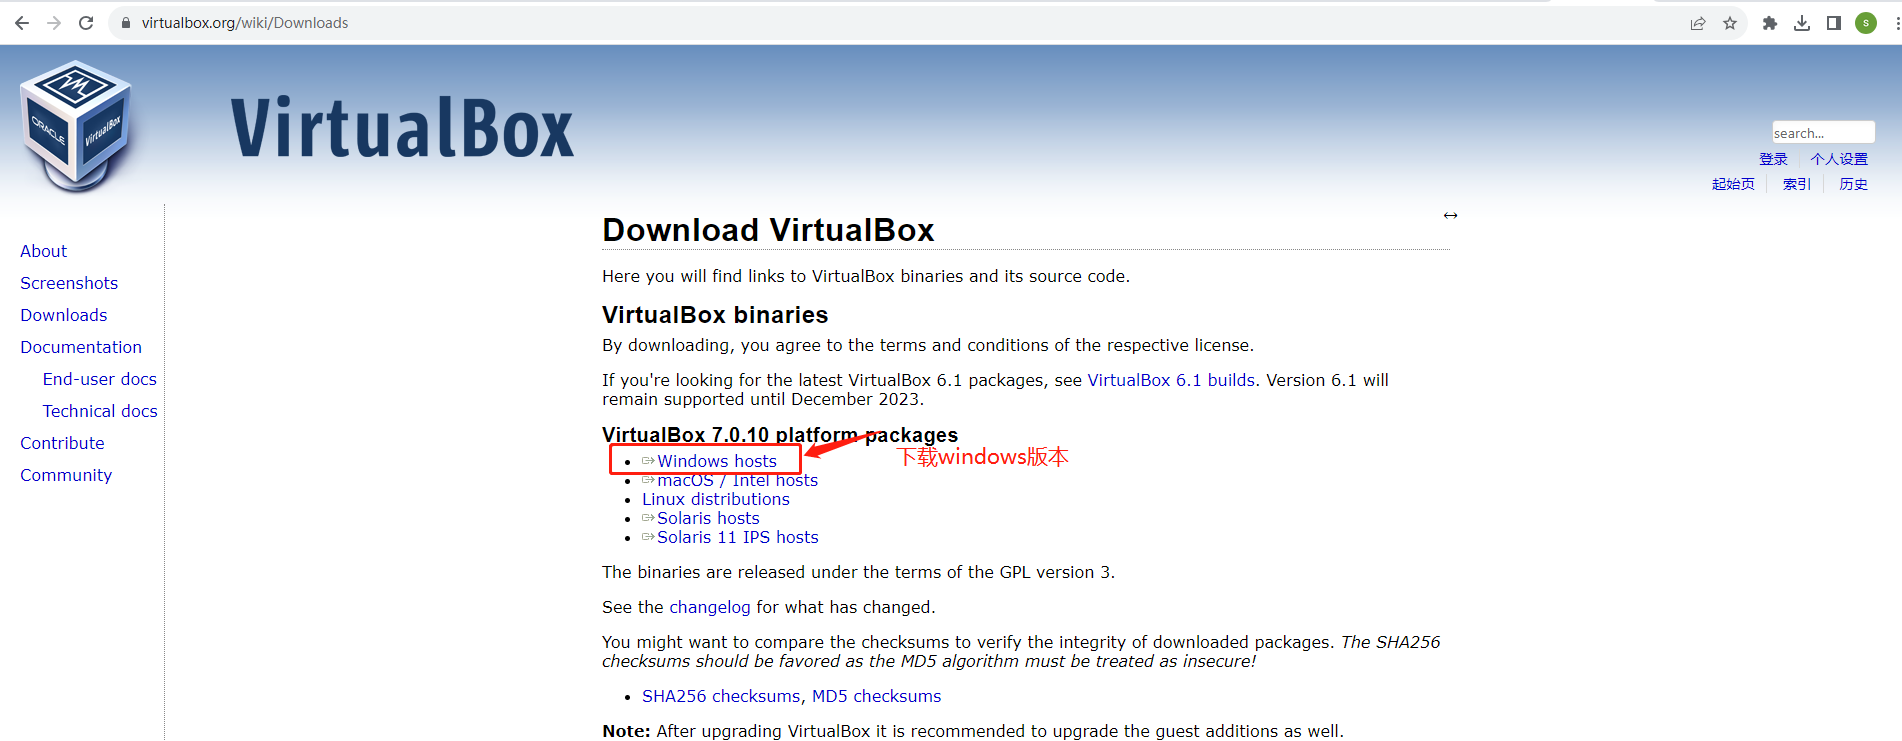Open About in the sidebar
1902x741 pixels.
click(44, 251)
